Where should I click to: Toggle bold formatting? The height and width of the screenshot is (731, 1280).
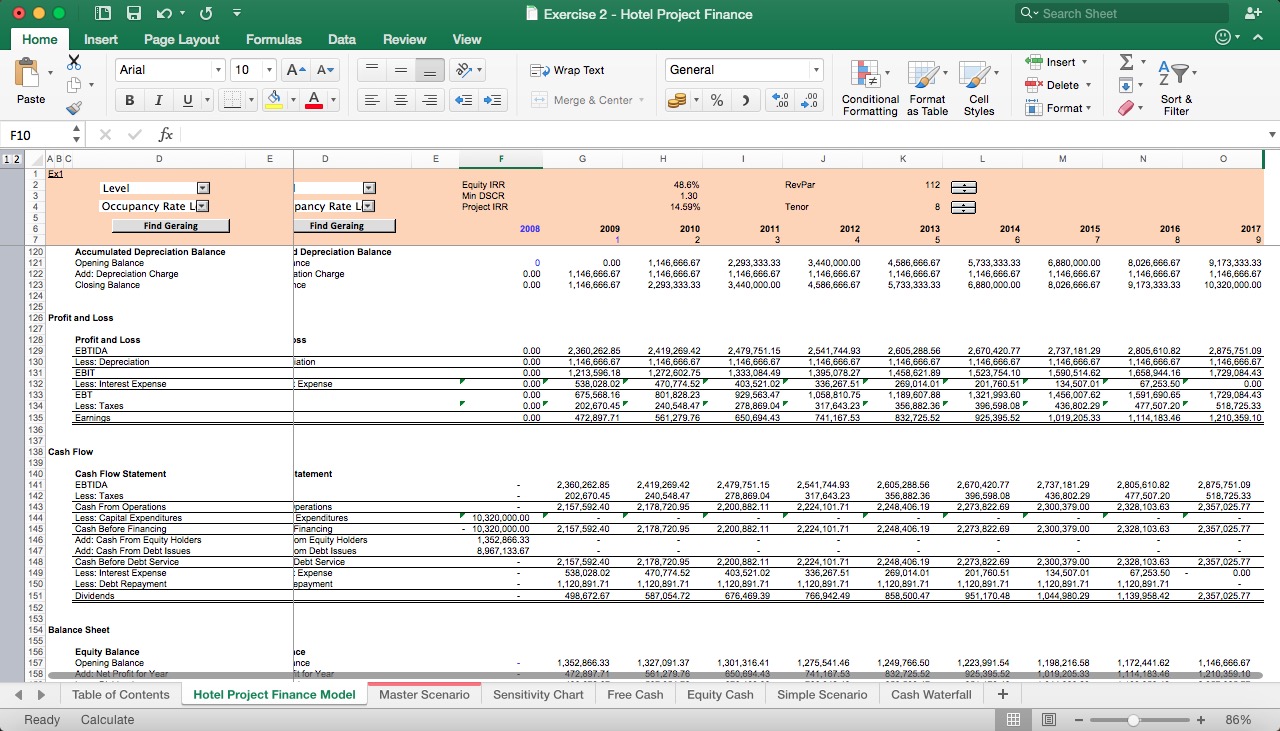click(129, 100)
